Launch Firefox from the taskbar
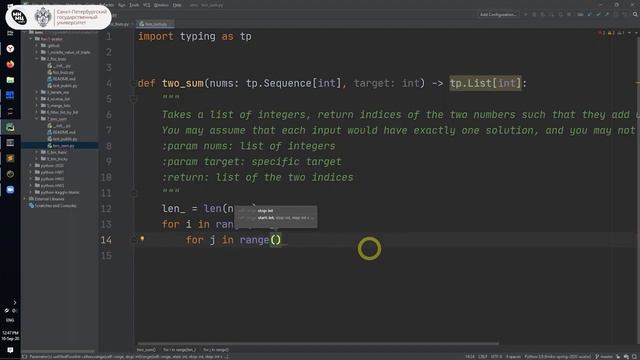Screen dimensions: 640x360 [10, 64]
